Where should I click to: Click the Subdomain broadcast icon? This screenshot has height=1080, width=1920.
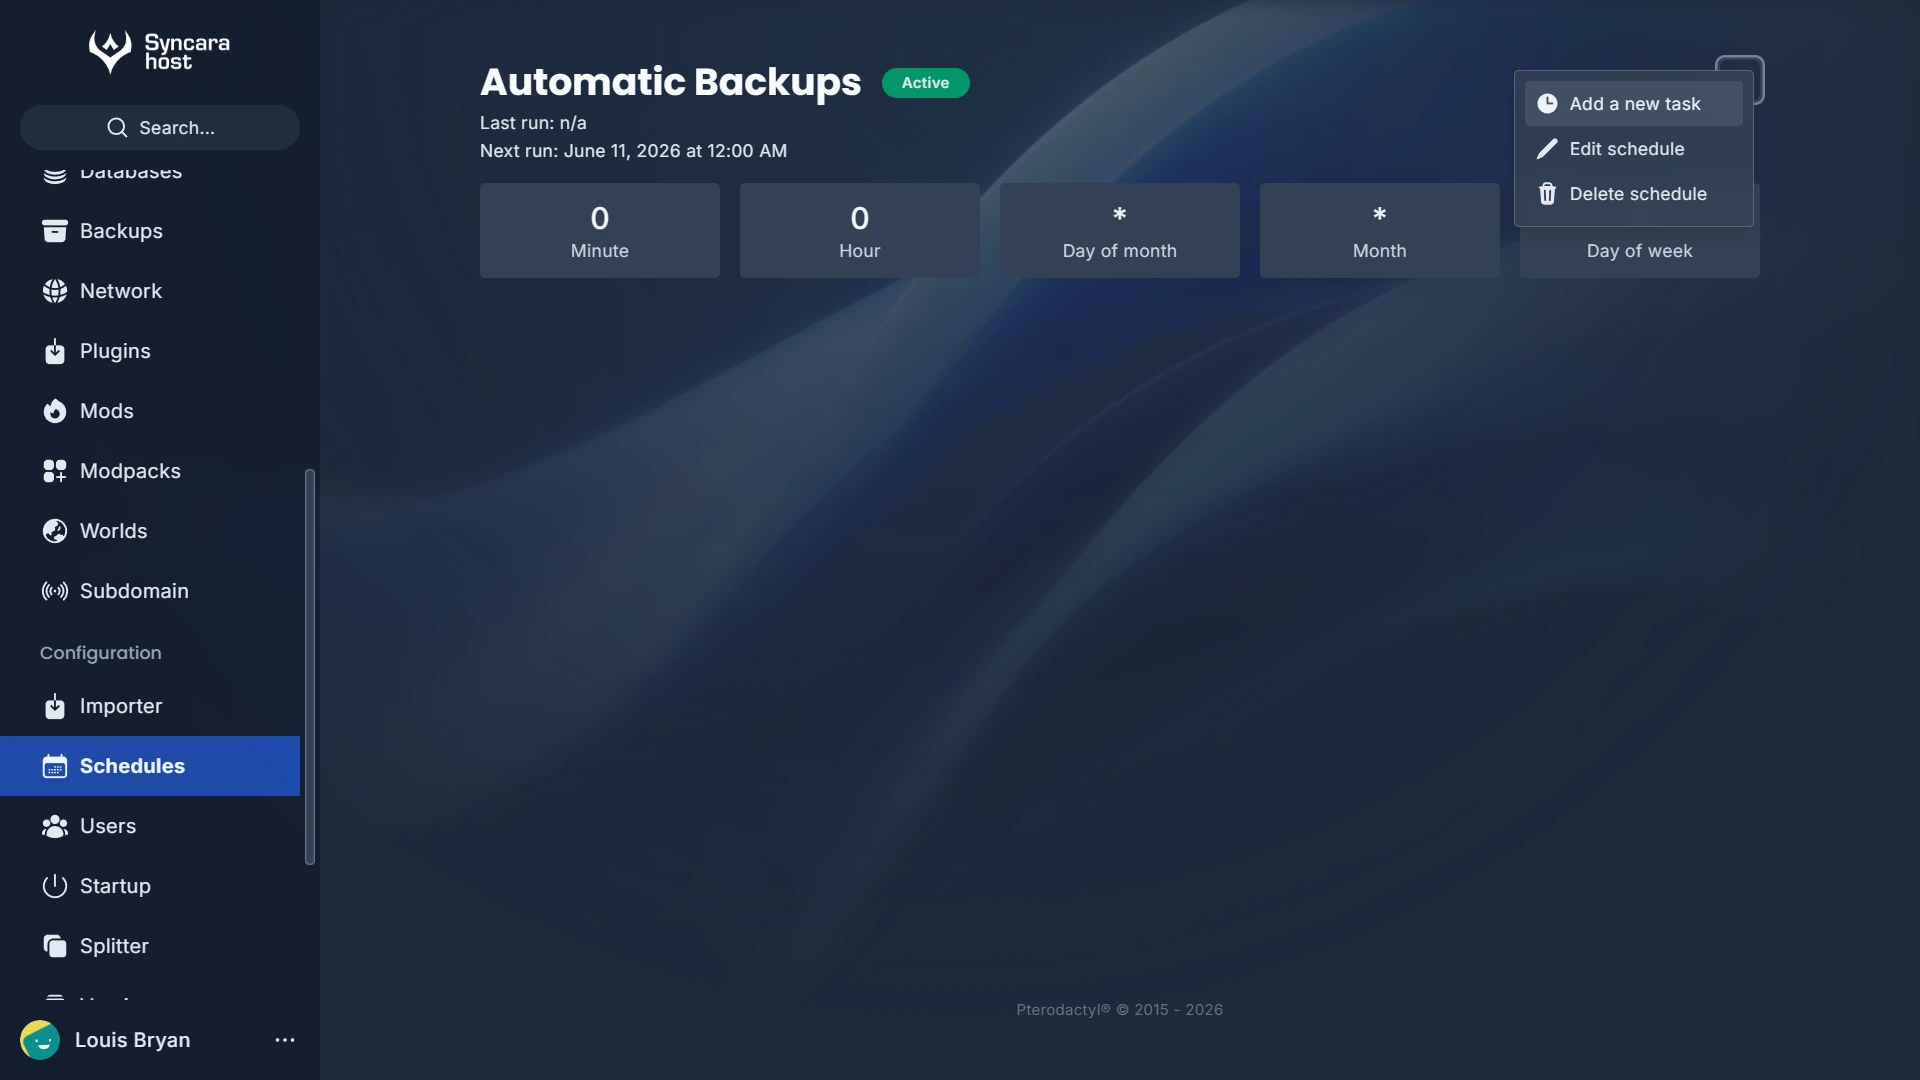point(55,591)
